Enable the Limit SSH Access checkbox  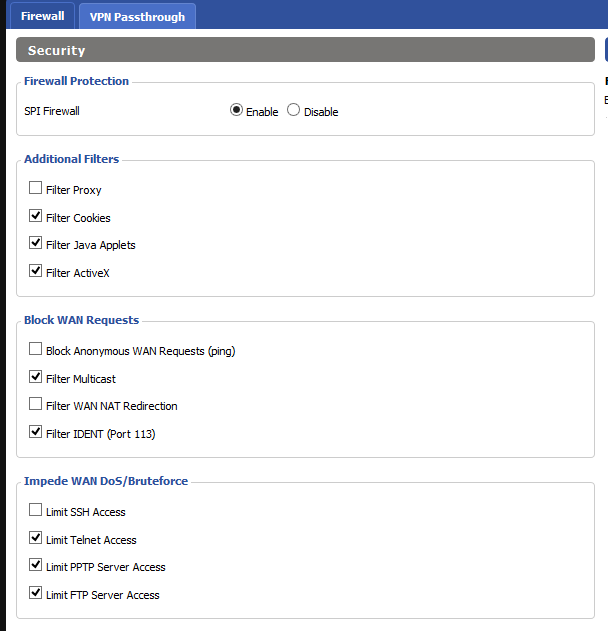(36, 511)
